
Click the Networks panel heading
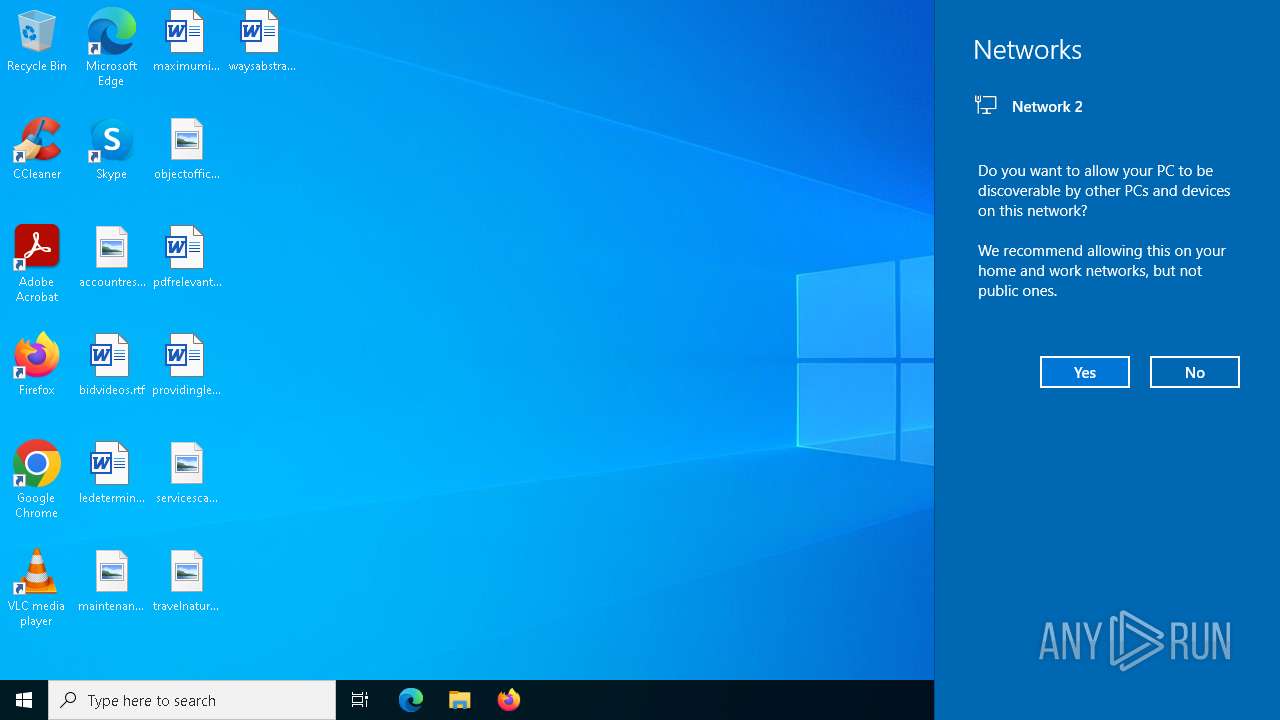tap(1027, 50)
